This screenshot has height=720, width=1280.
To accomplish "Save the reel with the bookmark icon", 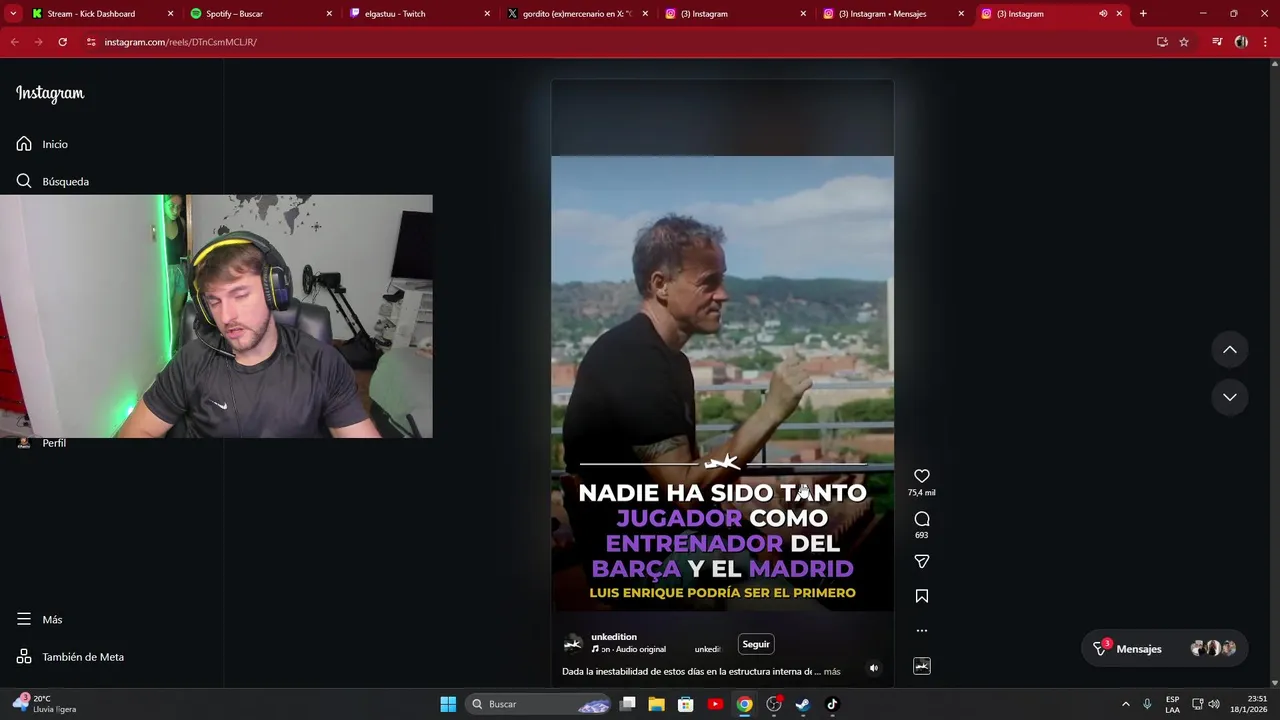I will point(922,596).
